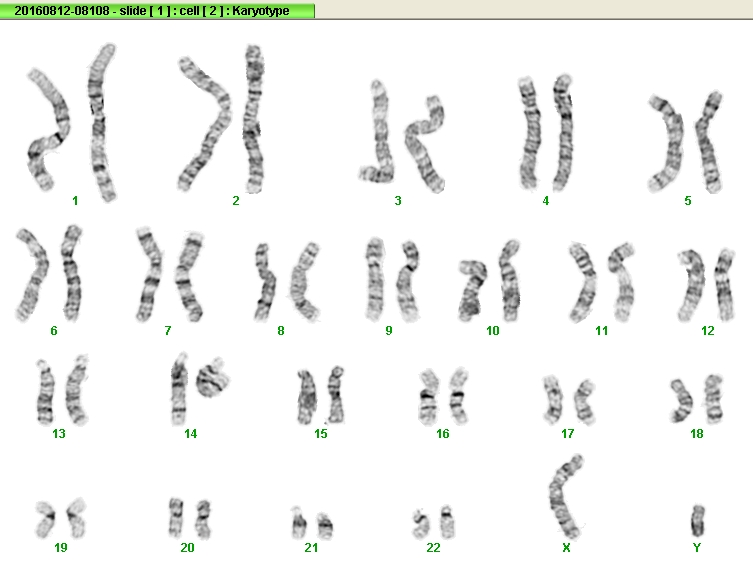The image size is (753, 569).
Task: Click the chromosome 18 number label
Action: (x=697, y=434)
